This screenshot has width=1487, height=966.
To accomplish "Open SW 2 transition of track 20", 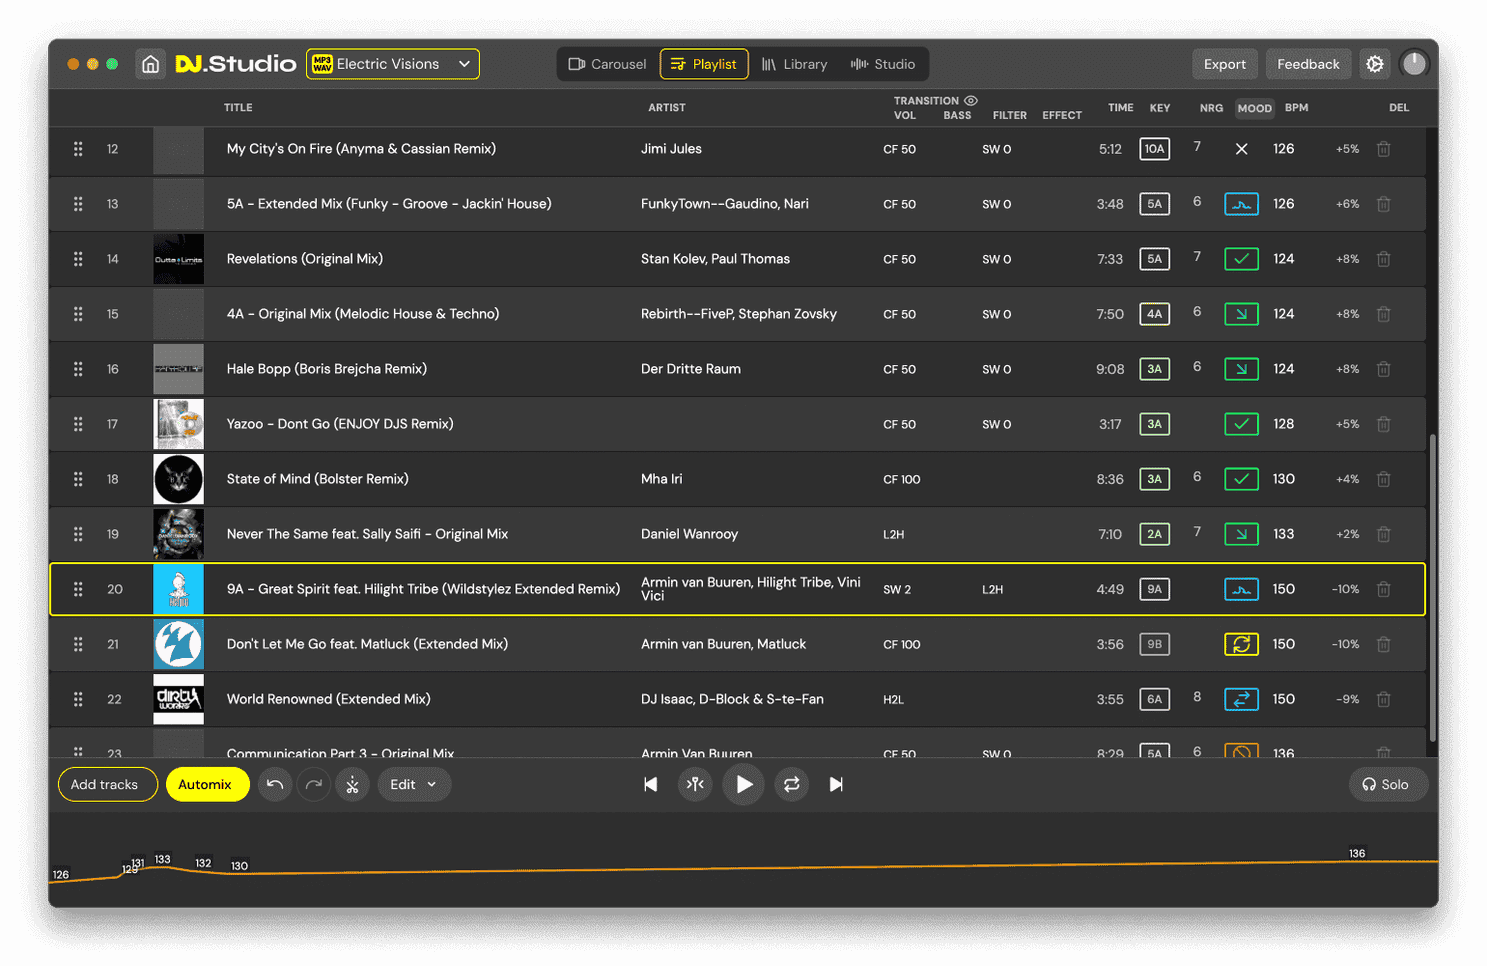I will (897, 589).
